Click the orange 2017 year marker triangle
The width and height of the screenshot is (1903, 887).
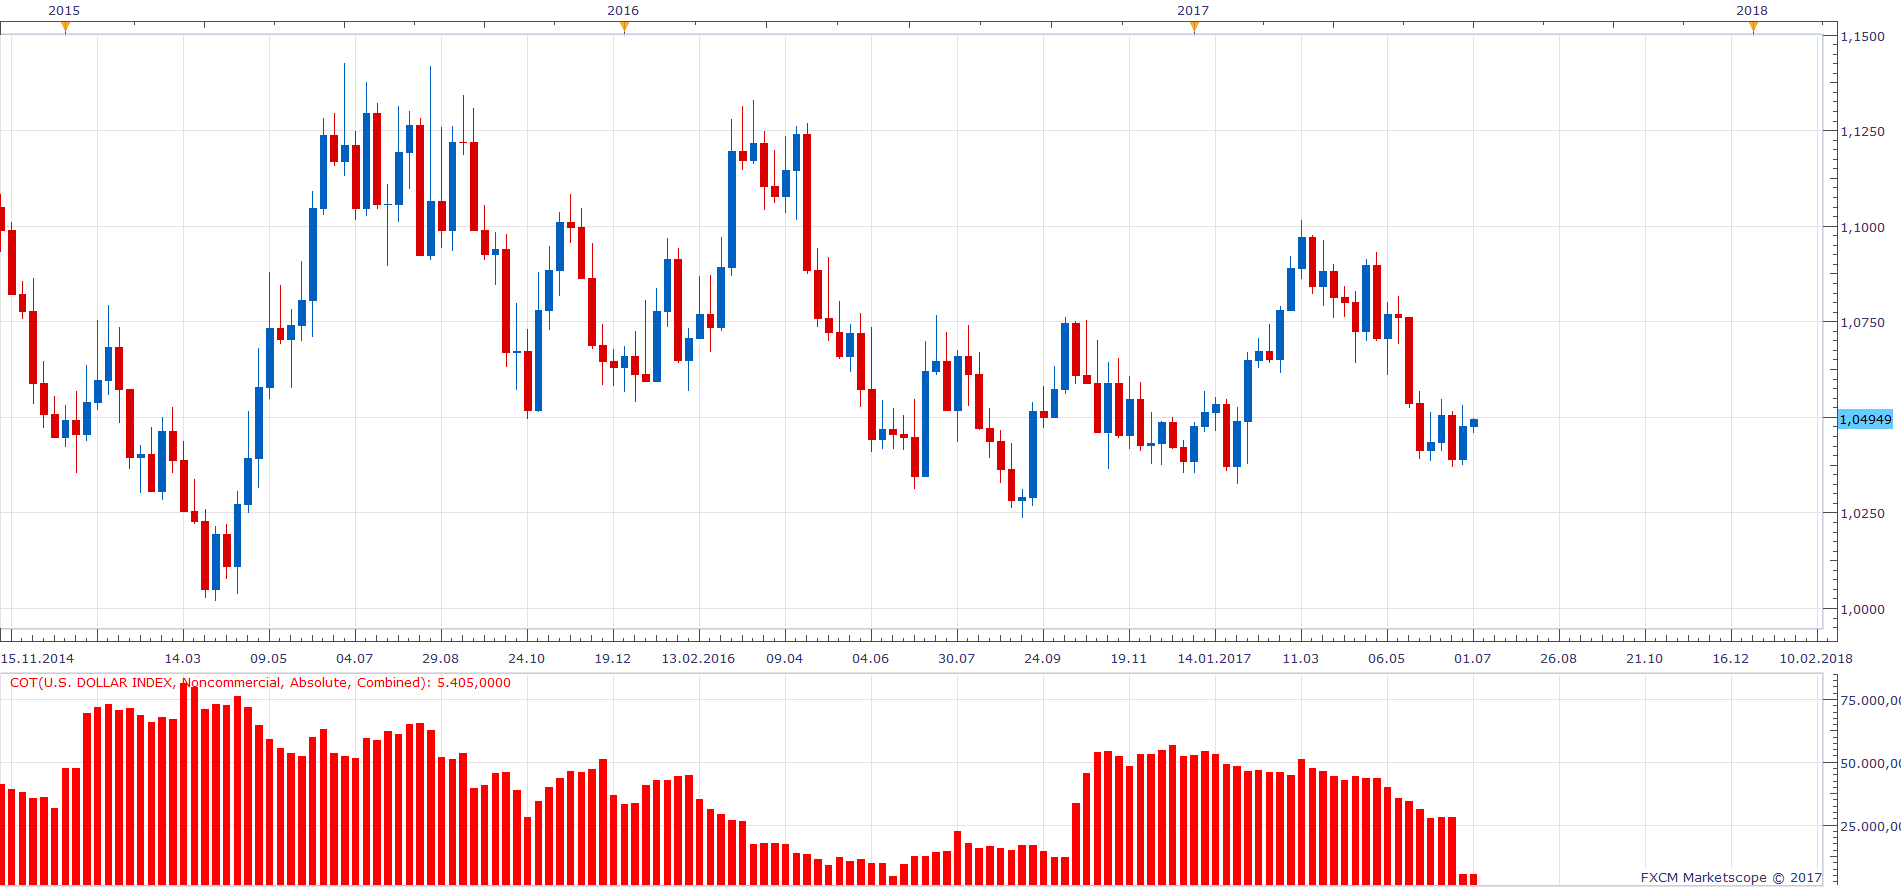pos(1194,27)
